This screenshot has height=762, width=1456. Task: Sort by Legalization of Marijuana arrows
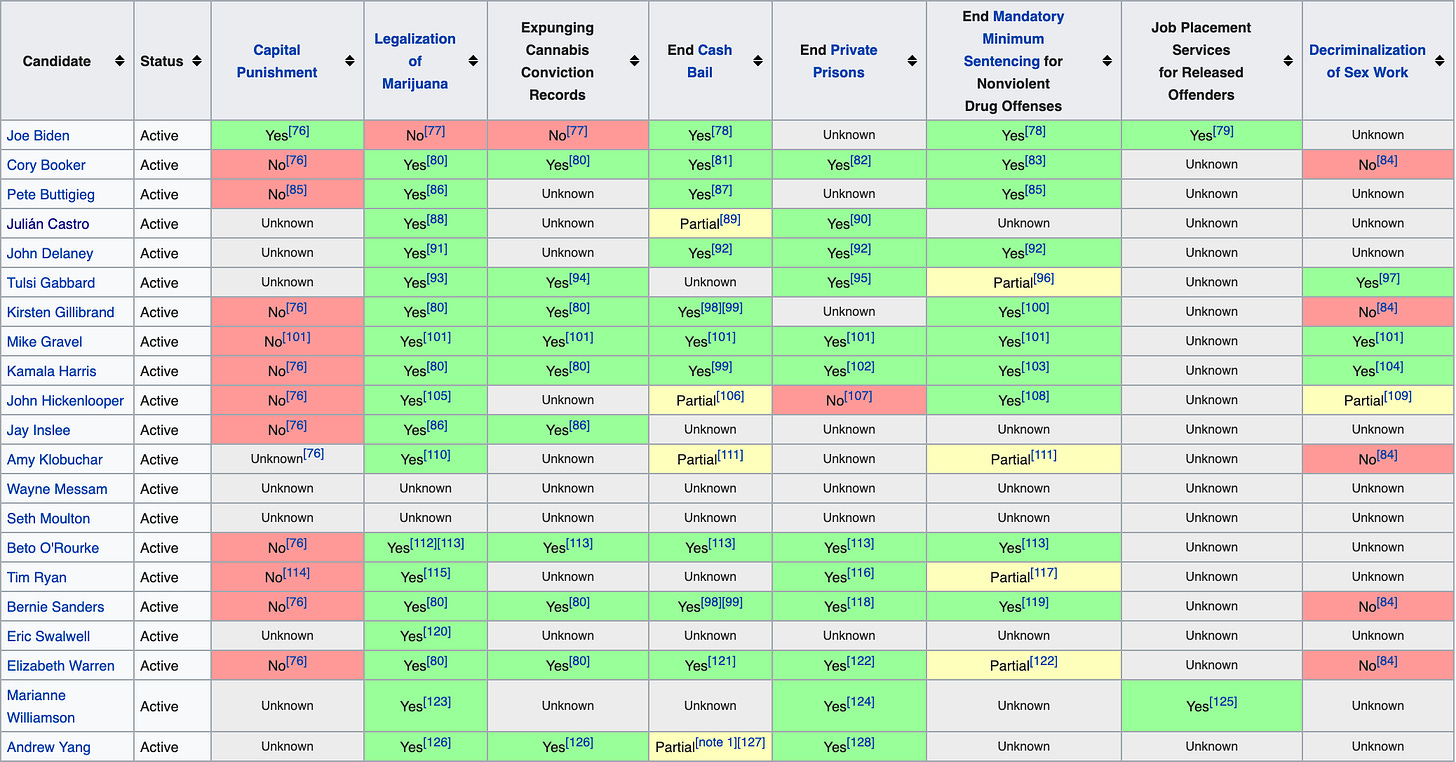click(473, 61)
